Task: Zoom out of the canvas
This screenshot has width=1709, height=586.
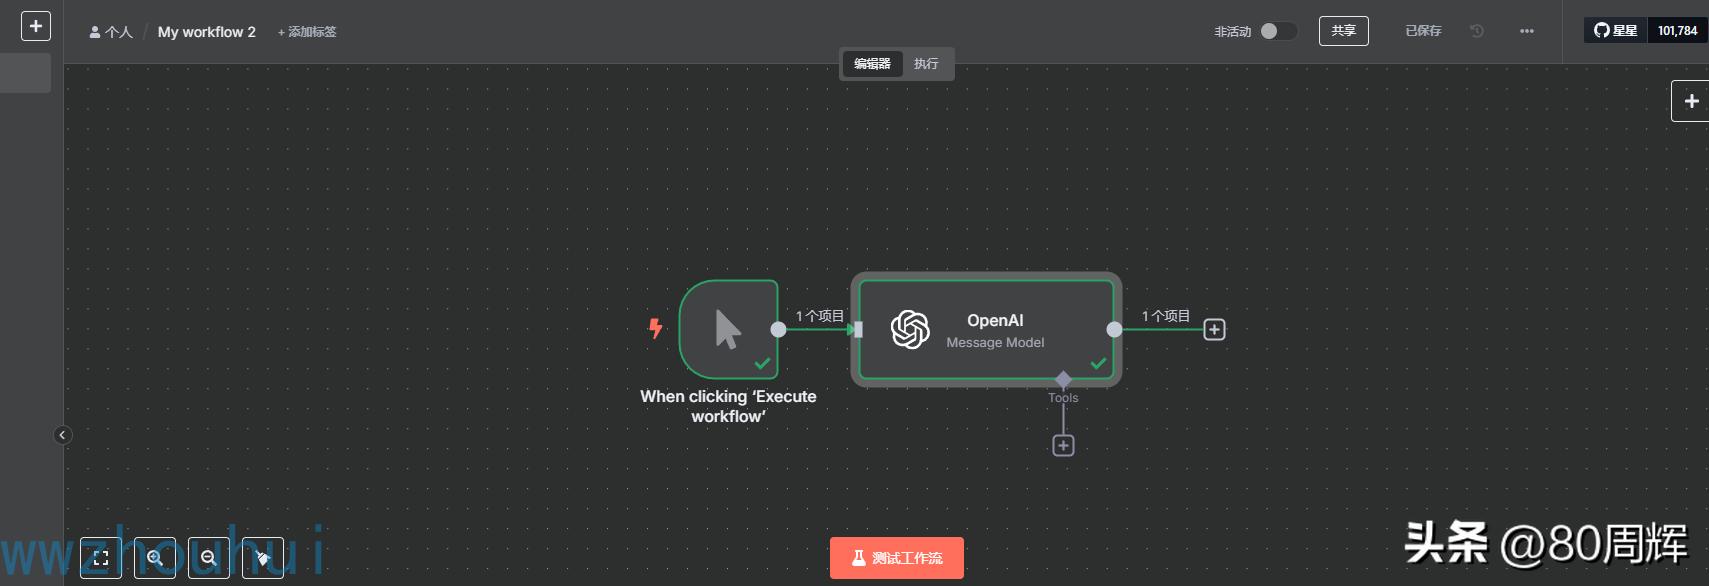Action: point(209,558)
